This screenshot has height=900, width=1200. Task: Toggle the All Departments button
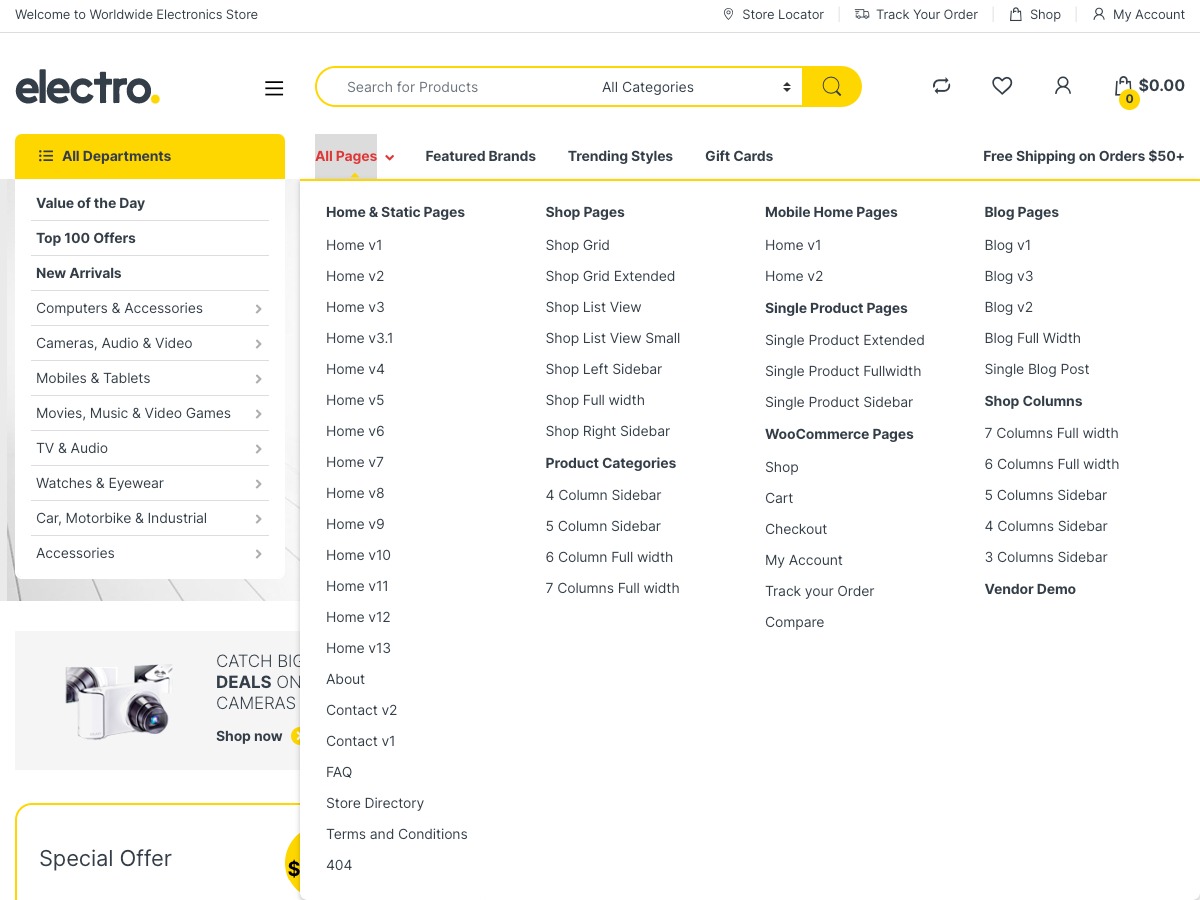pyautogui.click(x=150, y=156)
